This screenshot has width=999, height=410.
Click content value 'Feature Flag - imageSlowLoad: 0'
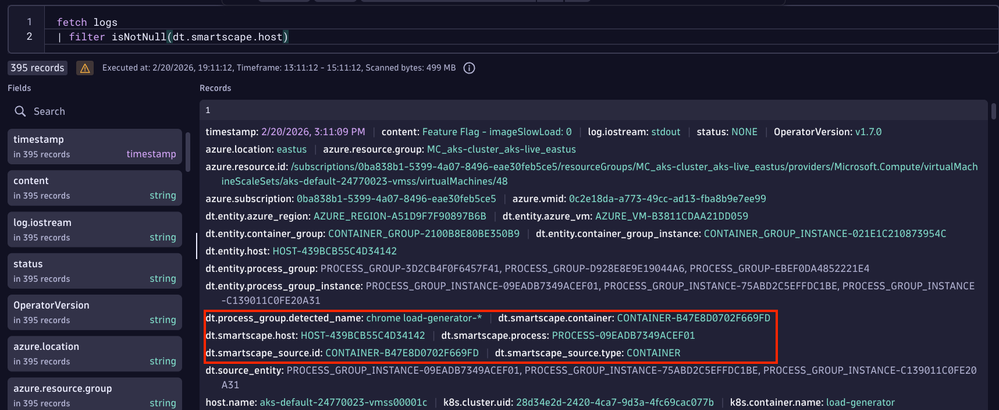click(x=497, y=132)
